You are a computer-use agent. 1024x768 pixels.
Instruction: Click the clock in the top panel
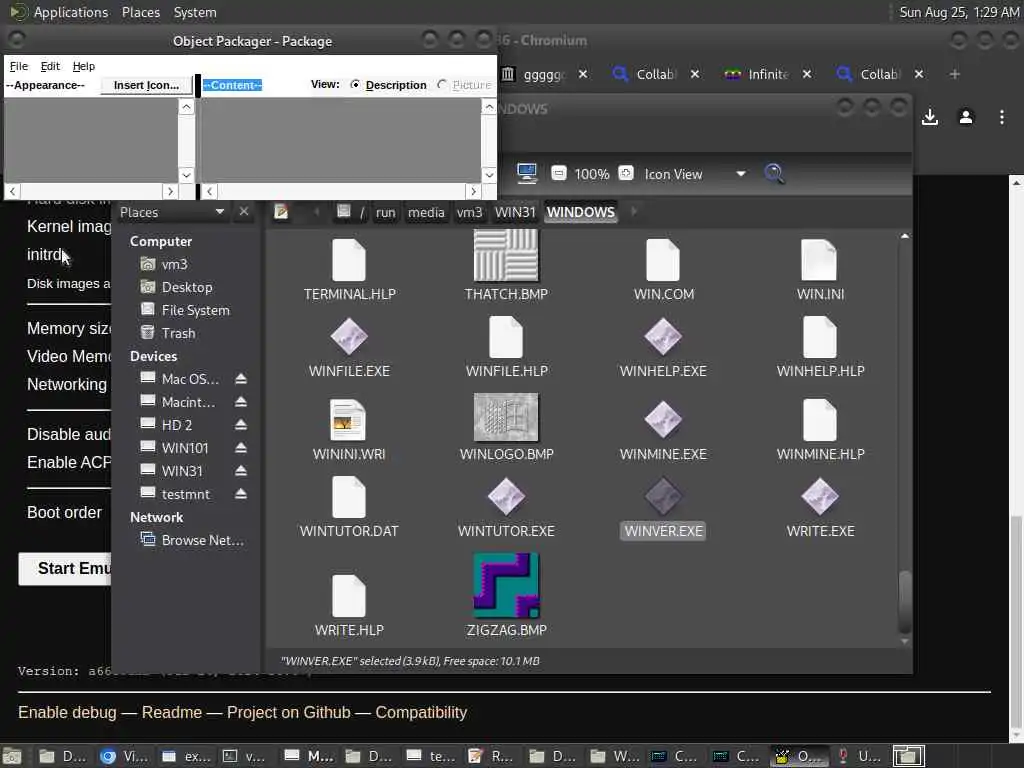[959, 12]
